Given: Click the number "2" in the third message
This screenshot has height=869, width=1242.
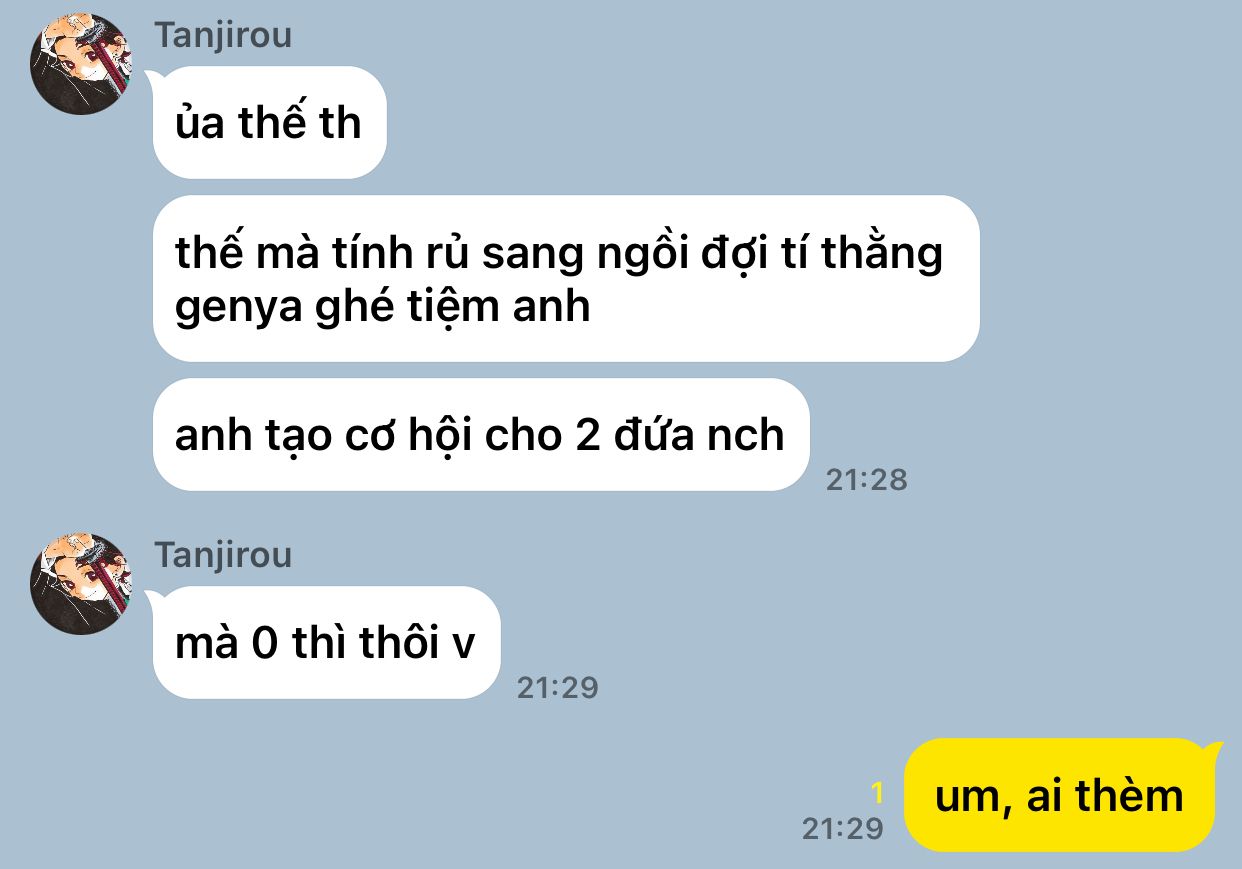Looking at the screenshot, I should (x=587, y=435).
